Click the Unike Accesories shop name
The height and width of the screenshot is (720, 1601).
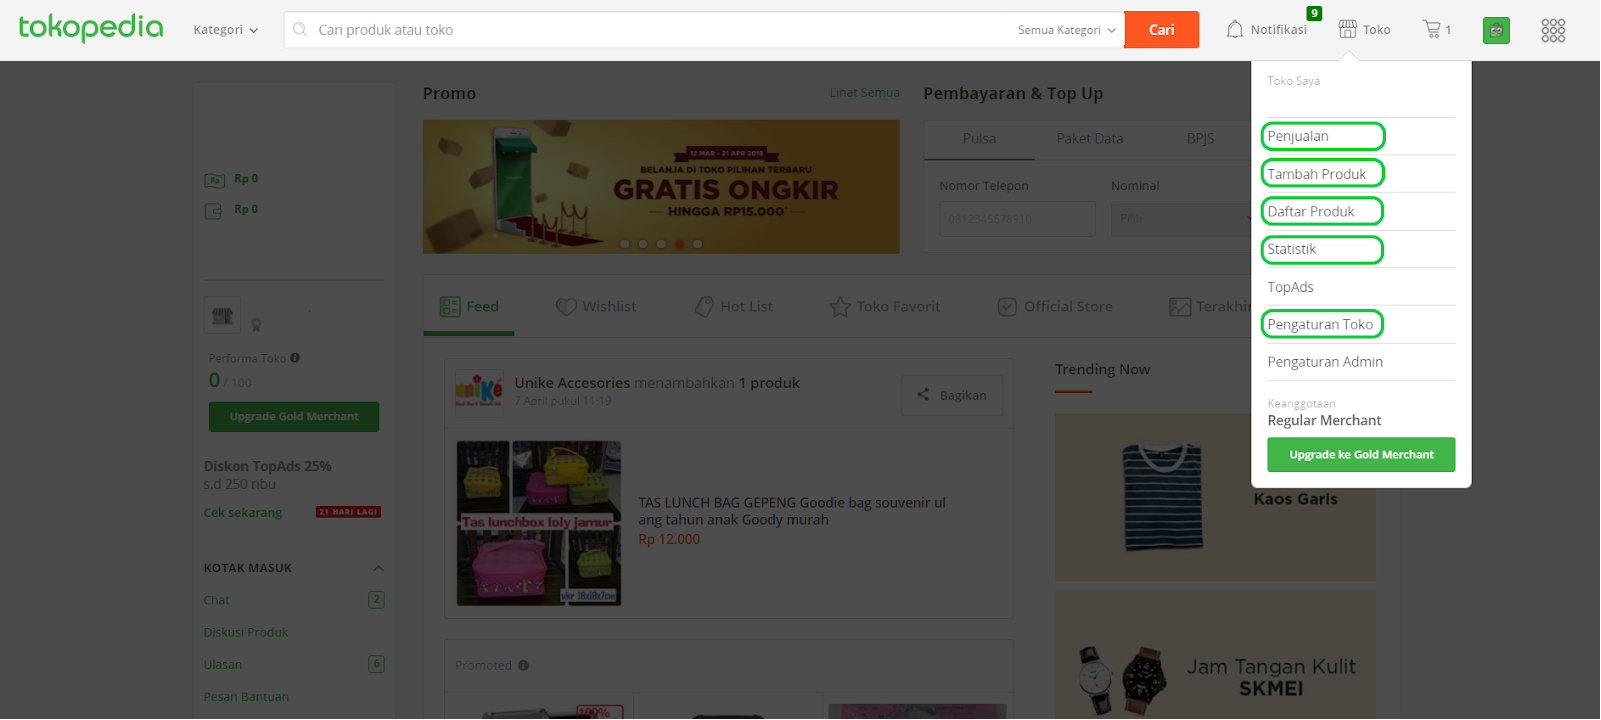572,383
